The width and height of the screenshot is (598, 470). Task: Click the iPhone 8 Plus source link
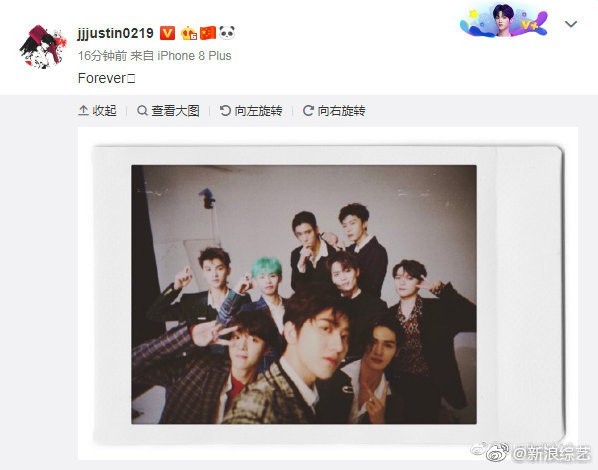pos(194,56)
